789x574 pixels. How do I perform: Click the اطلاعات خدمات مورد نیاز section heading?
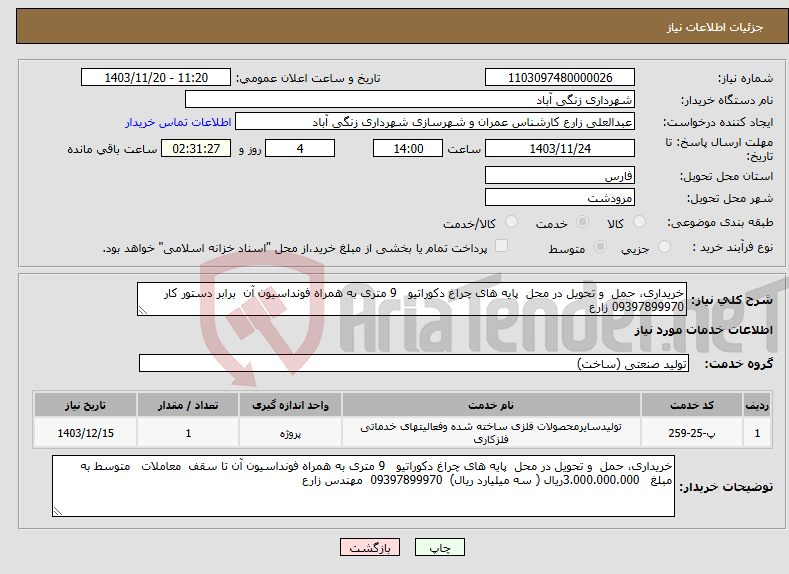click(703, 330)
